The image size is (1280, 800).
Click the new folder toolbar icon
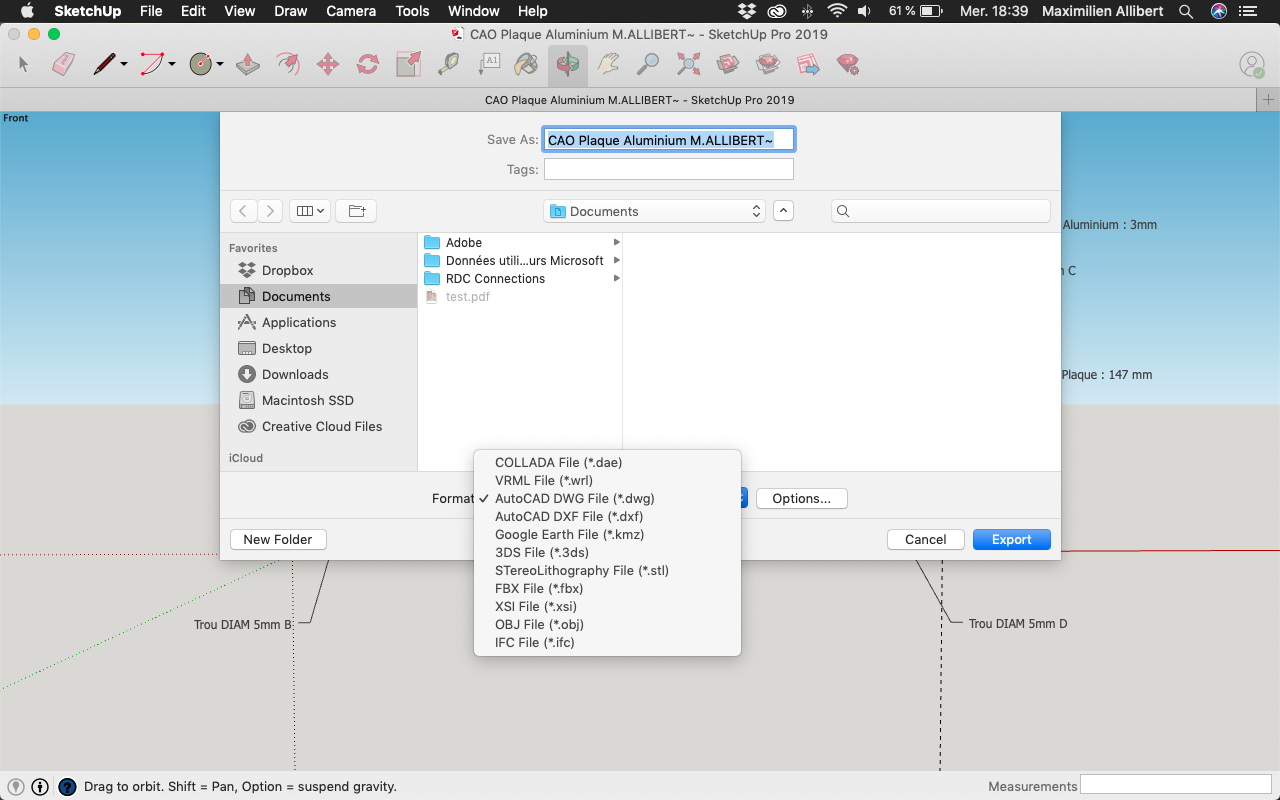(x=356, y=211)
